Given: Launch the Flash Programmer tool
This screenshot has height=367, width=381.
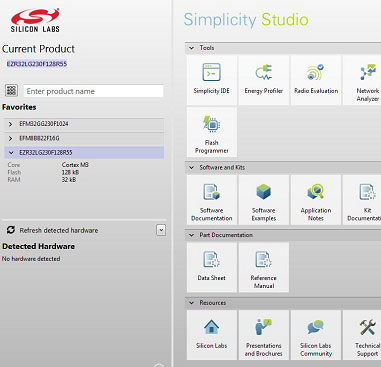Looking at the screenshot, I should 212,132.
